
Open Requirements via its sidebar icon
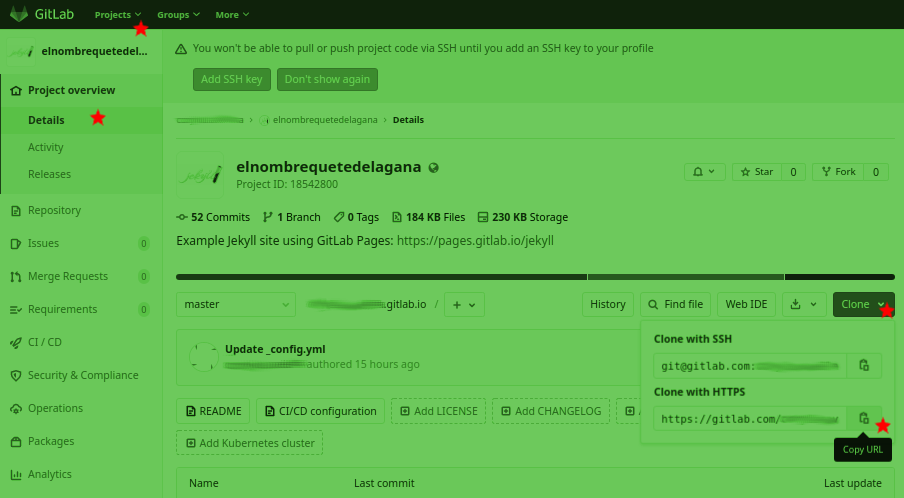(16, 310)
